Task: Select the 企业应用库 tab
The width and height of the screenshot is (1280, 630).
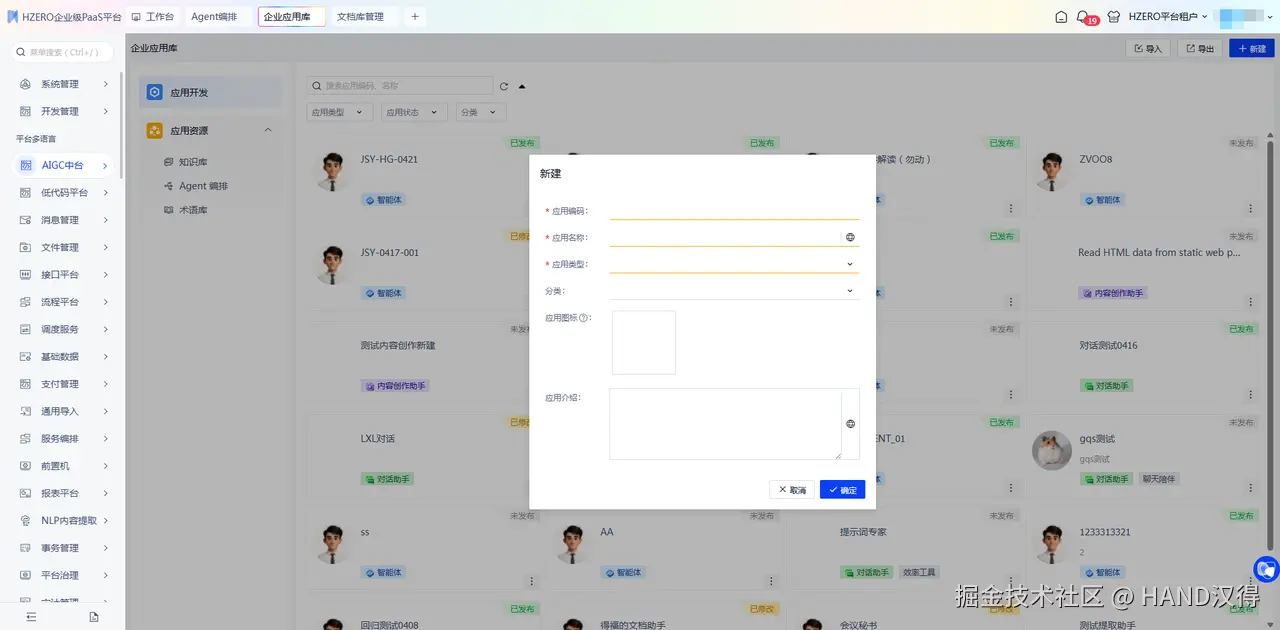Action: (x=292, y=17)
